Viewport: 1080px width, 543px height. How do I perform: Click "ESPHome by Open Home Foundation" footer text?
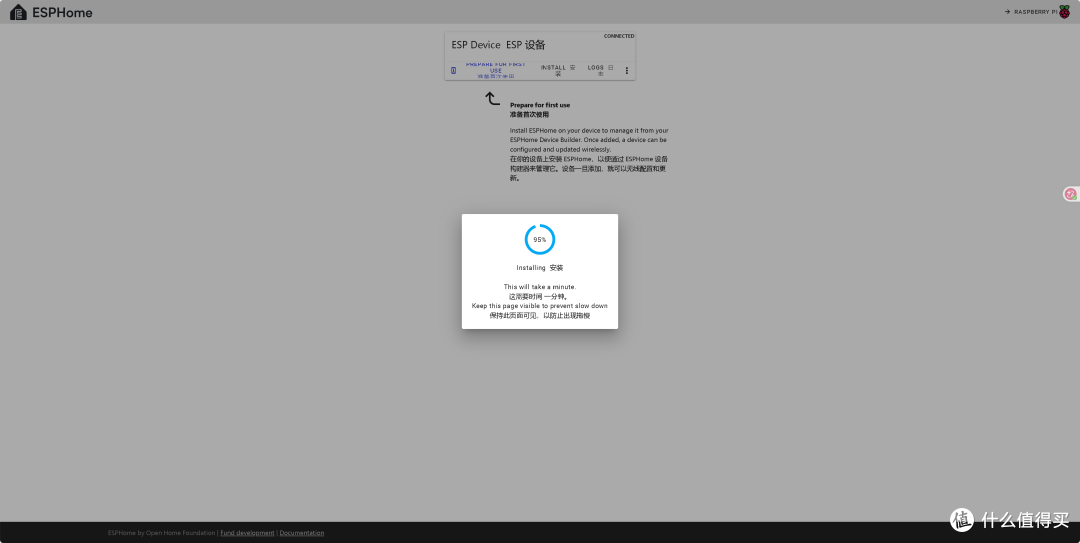161,533
